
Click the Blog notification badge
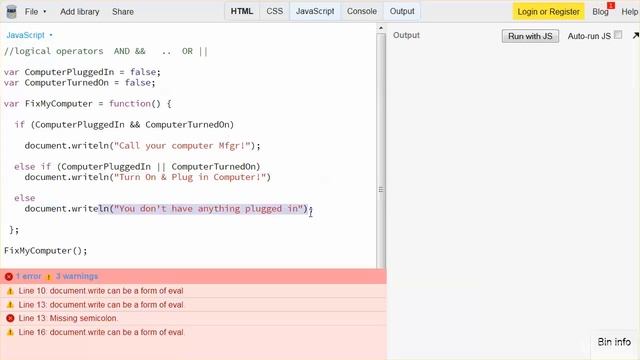coord(611,5)
